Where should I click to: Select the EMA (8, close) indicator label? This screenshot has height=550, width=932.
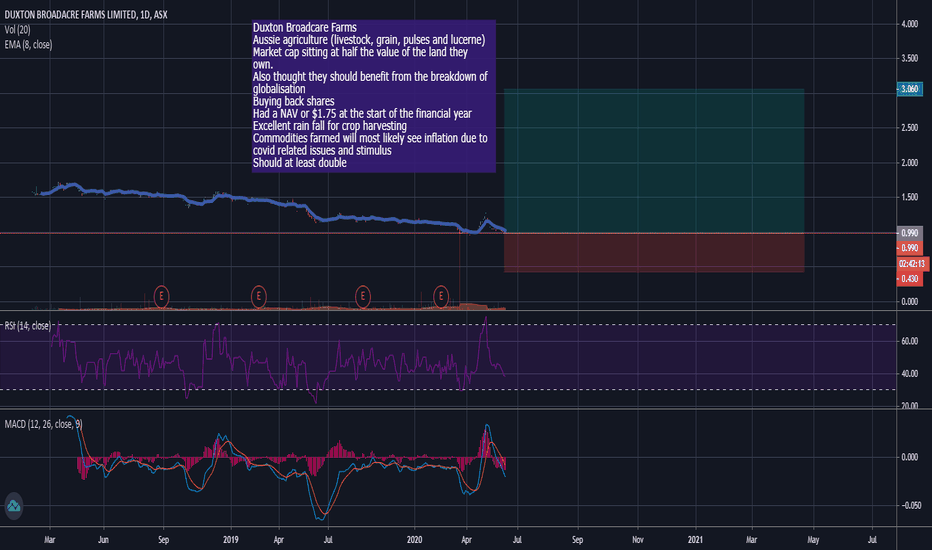(x=28, y=45)
